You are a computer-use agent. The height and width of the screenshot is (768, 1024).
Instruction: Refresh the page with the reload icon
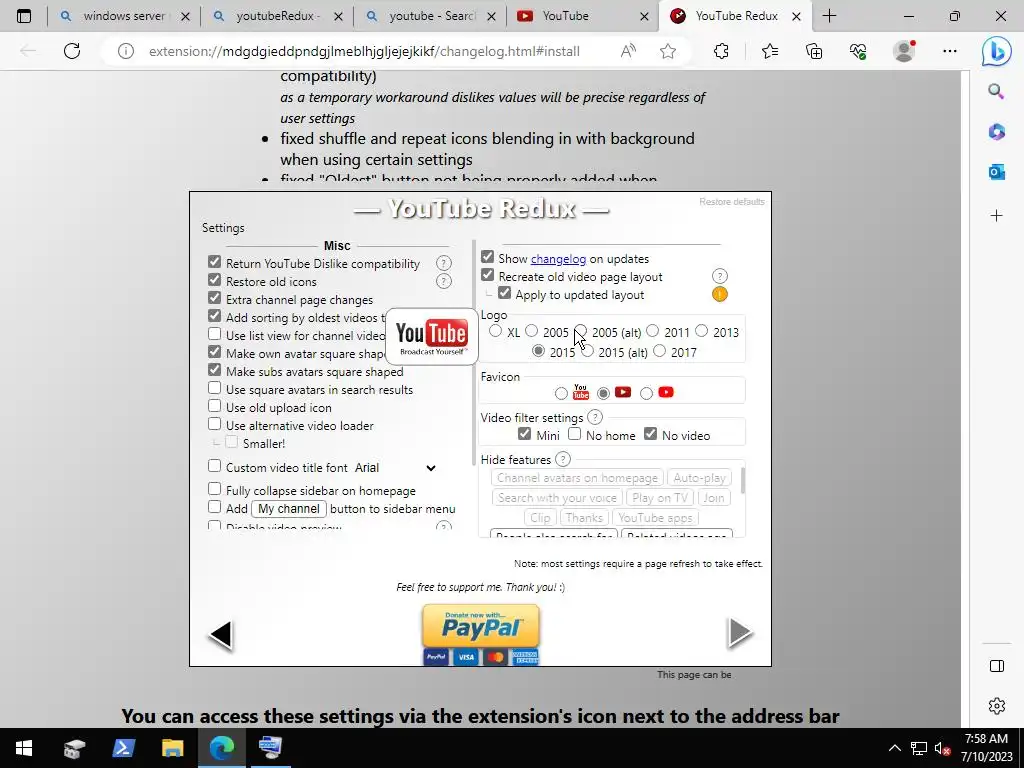pyautogui.click(x=72, y=51)
